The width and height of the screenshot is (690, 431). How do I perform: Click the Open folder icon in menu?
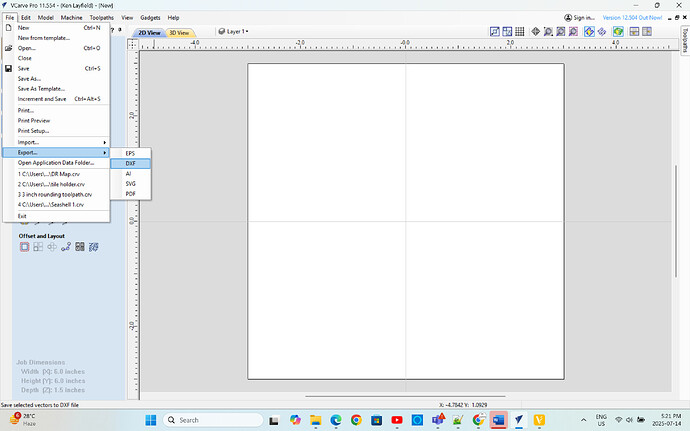point(8,48)
